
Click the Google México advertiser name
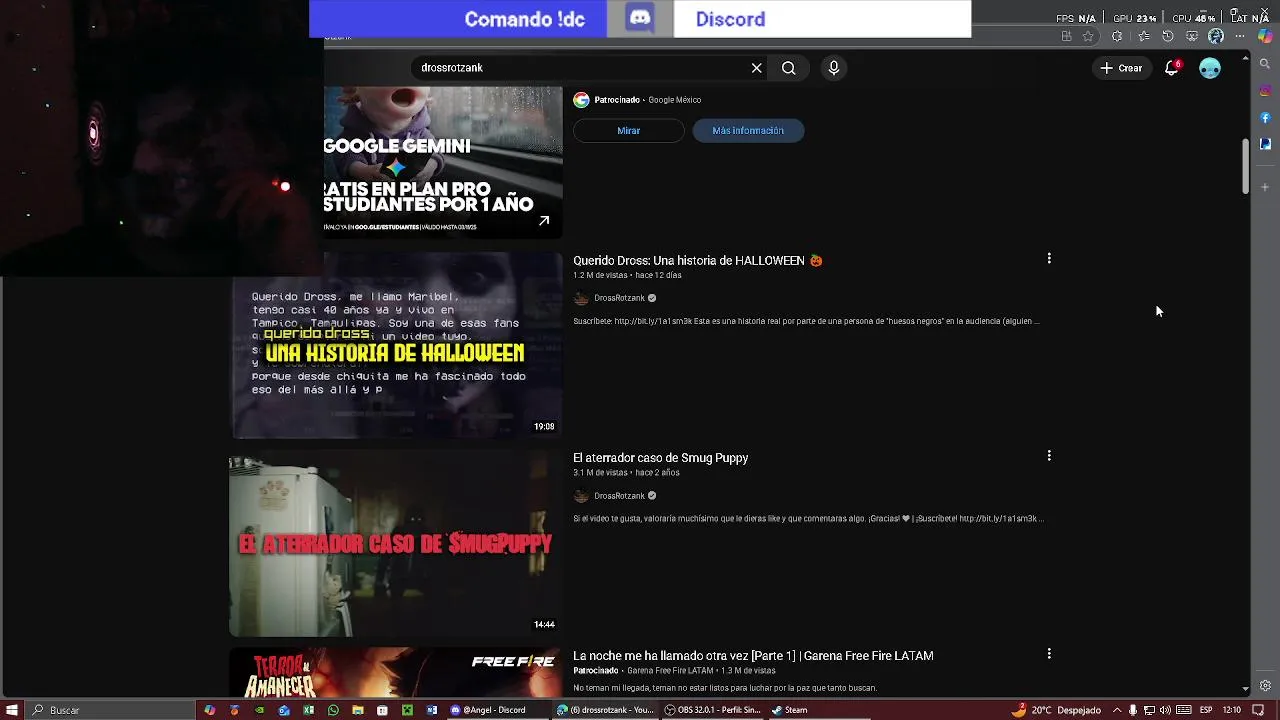[x=674, y=100]
